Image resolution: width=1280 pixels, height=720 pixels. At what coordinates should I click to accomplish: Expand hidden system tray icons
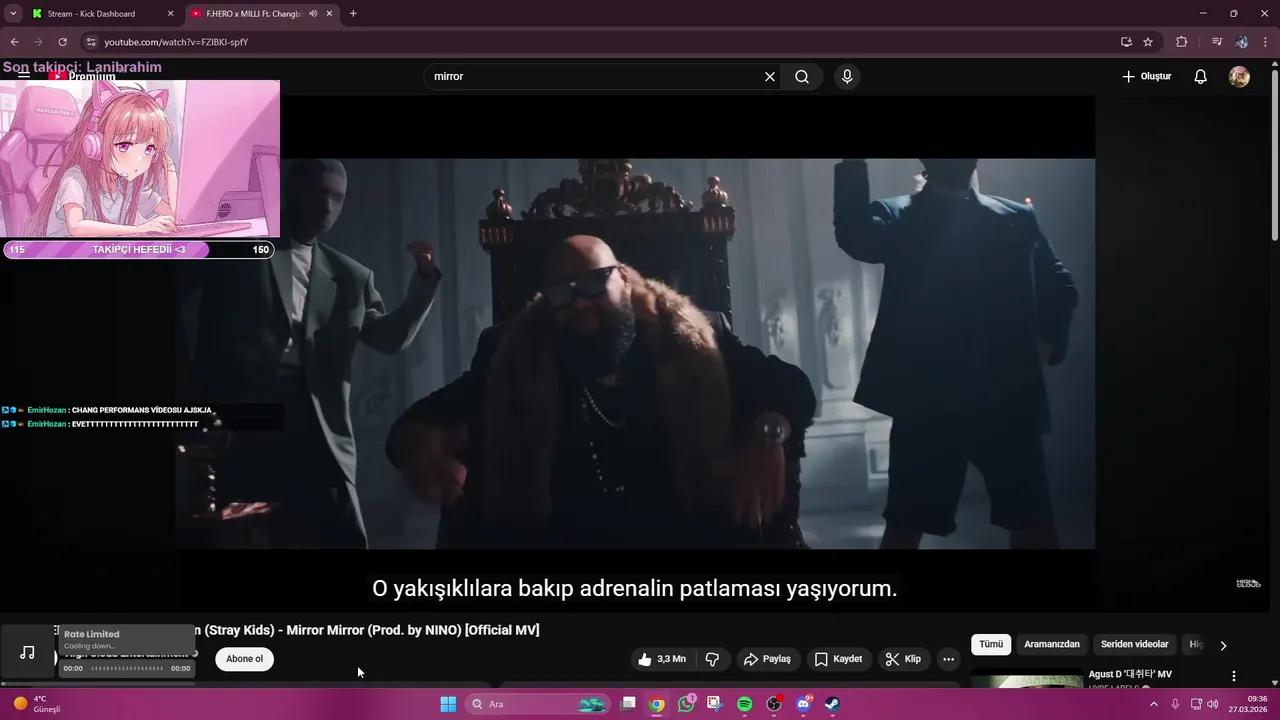pos(1154,704)
